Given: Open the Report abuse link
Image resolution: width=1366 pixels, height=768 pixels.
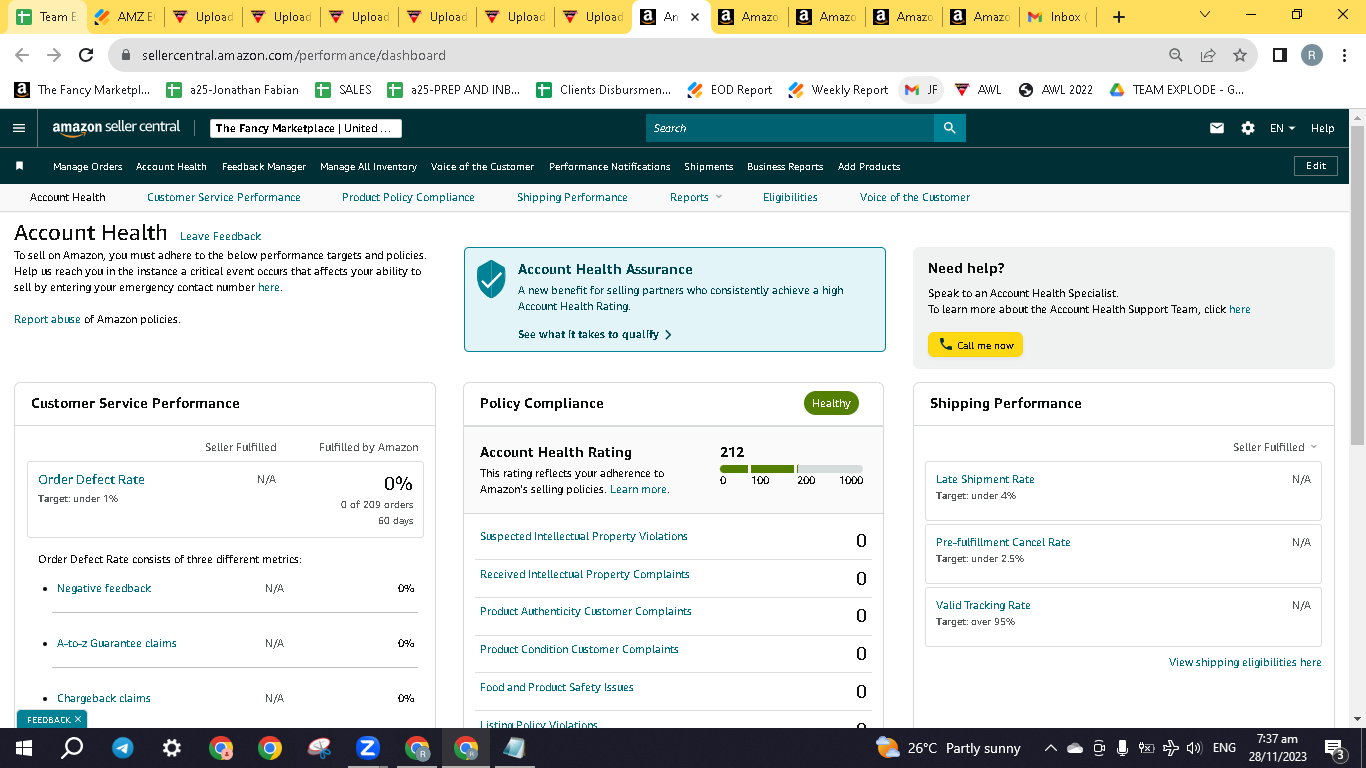Looking at the screenshot, I should (x=47, y=319).
